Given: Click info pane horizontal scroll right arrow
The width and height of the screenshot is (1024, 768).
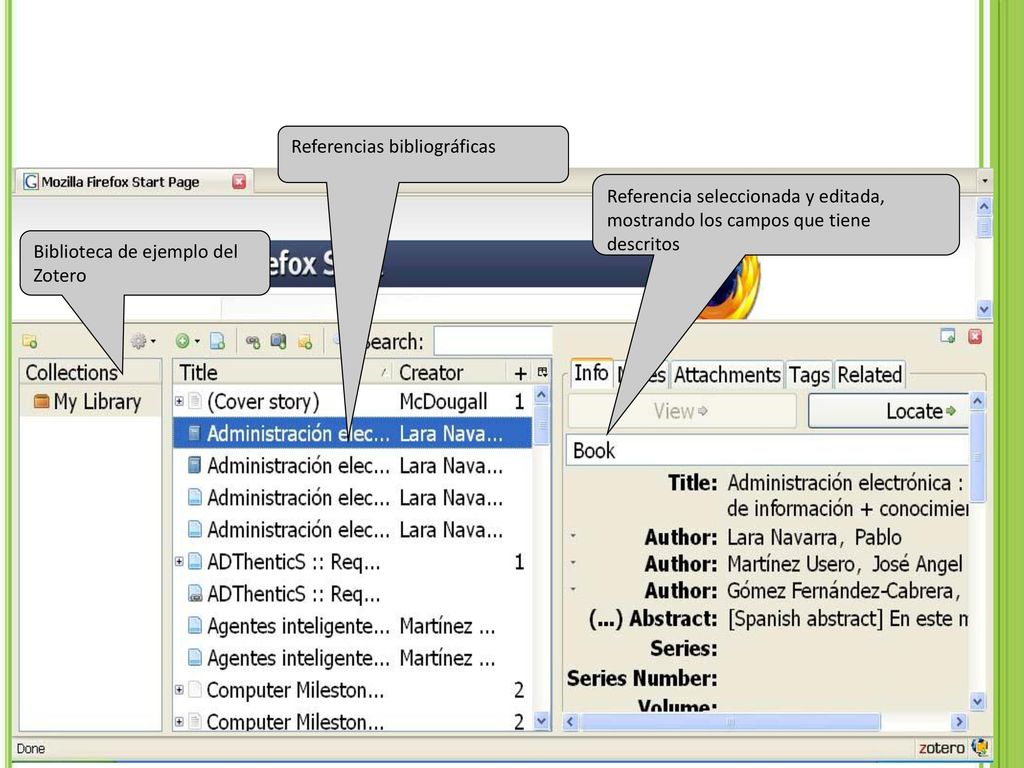Looking at the screenshot, I should (x=959, y=722).
